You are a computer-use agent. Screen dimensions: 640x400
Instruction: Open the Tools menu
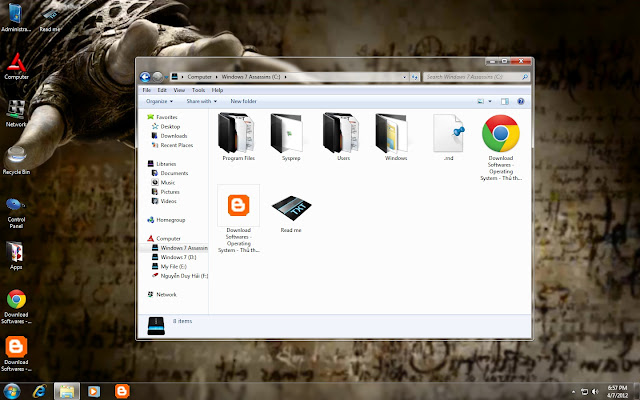198,90
